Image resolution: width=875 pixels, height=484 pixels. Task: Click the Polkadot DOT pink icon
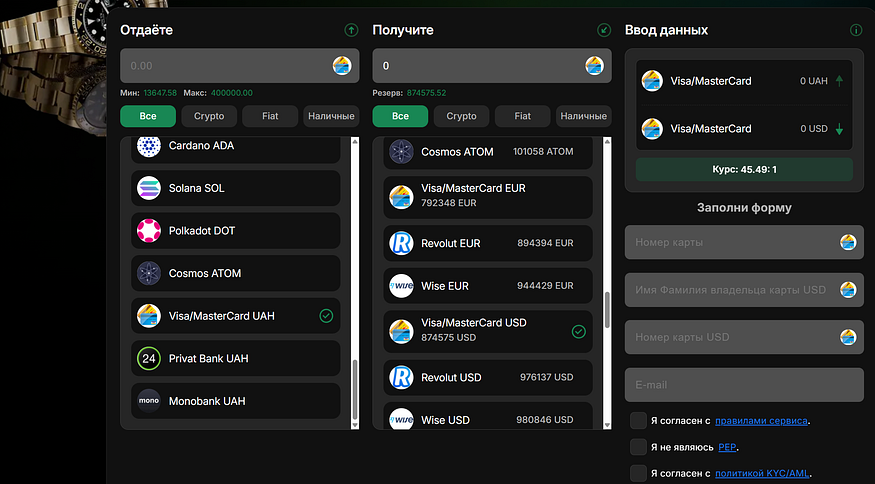149,231
